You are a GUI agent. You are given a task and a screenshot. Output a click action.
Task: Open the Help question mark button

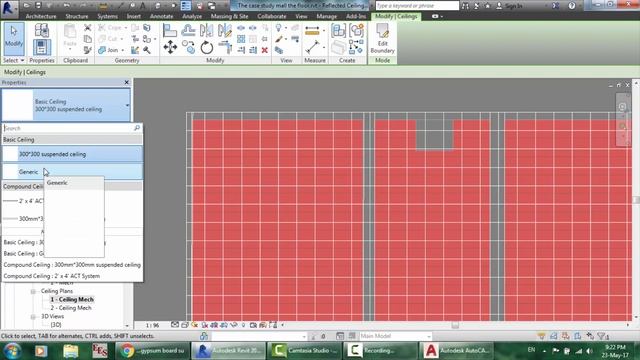coord(572,6)
